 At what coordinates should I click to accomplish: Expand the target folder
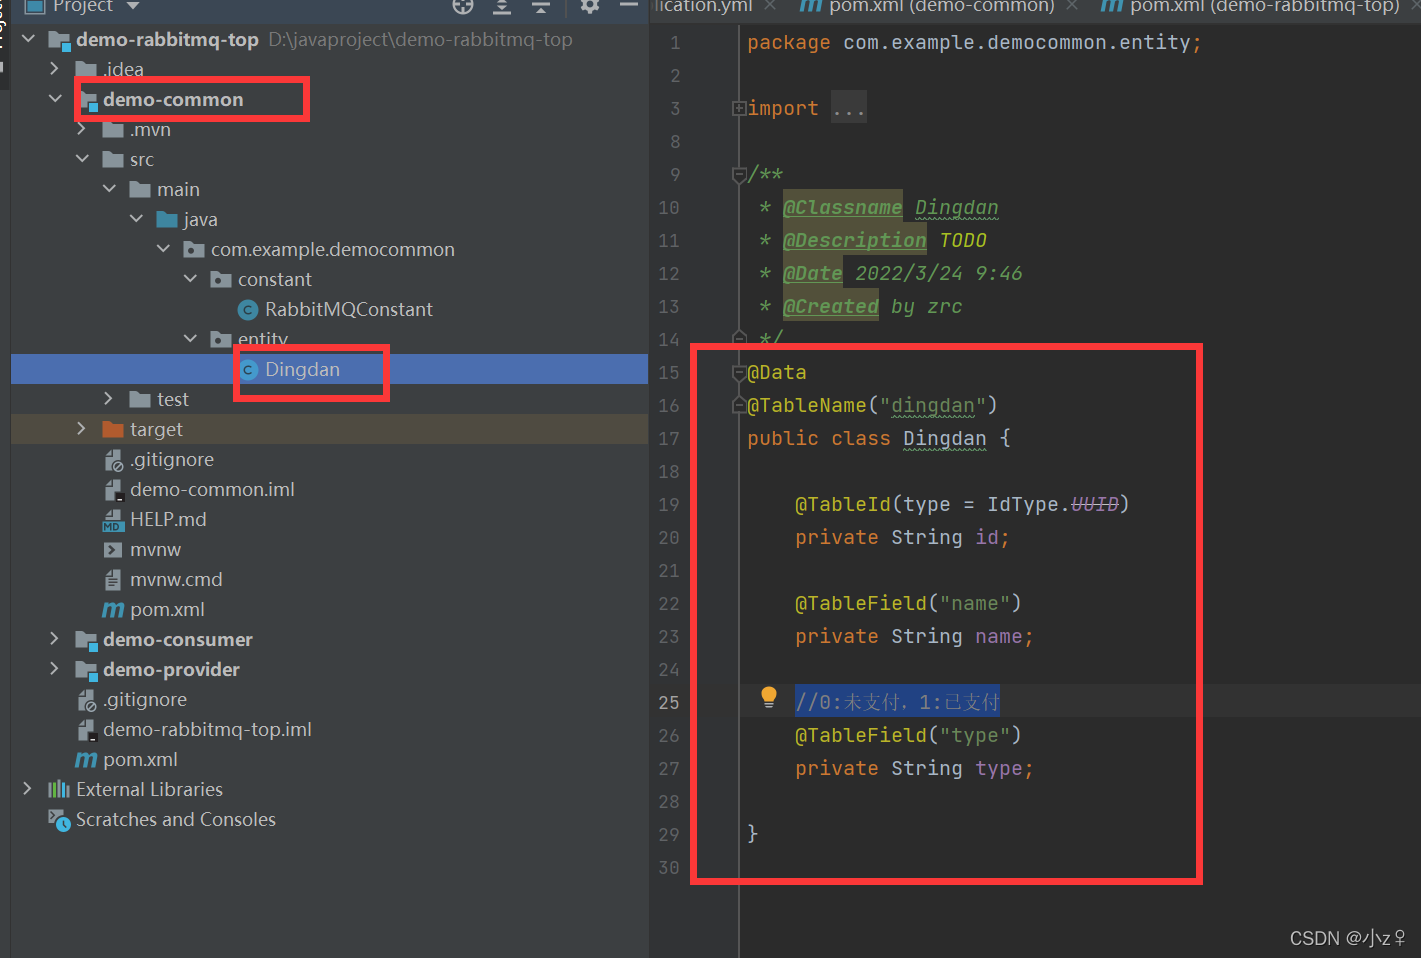click(82, 429)
